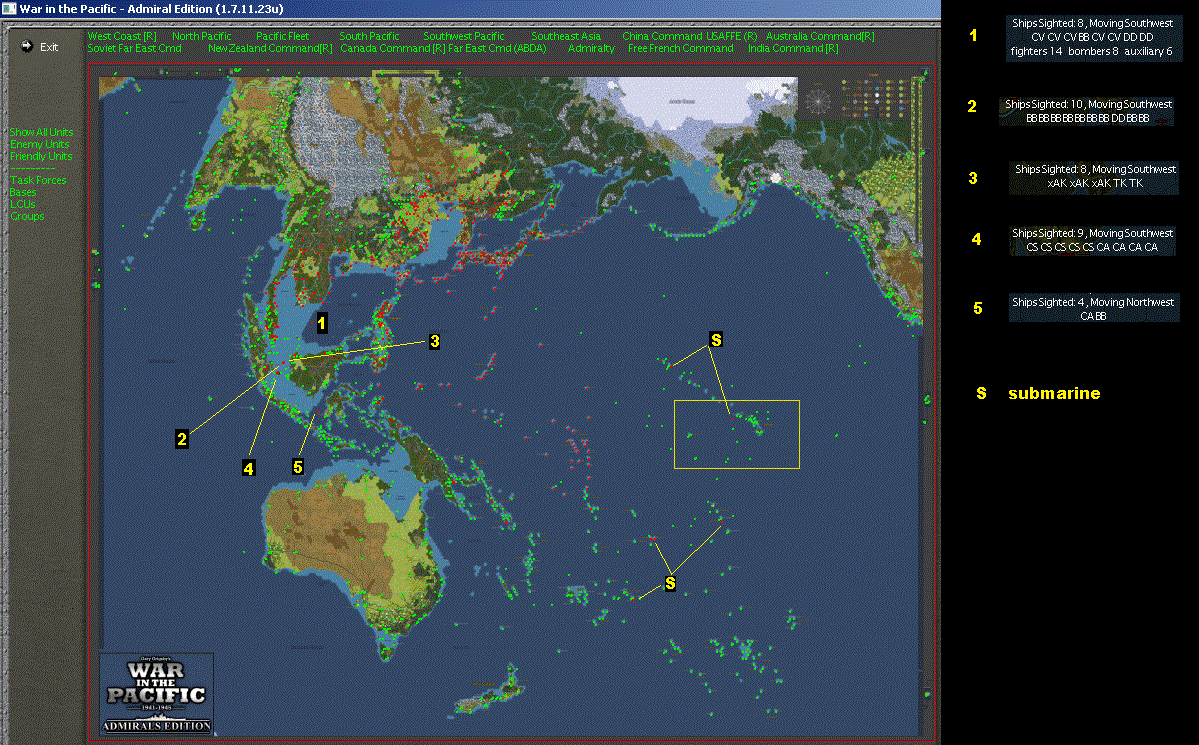Filter map to Friendly Units
Viewport: 1199px width, 745px height.
pos(41,157)
